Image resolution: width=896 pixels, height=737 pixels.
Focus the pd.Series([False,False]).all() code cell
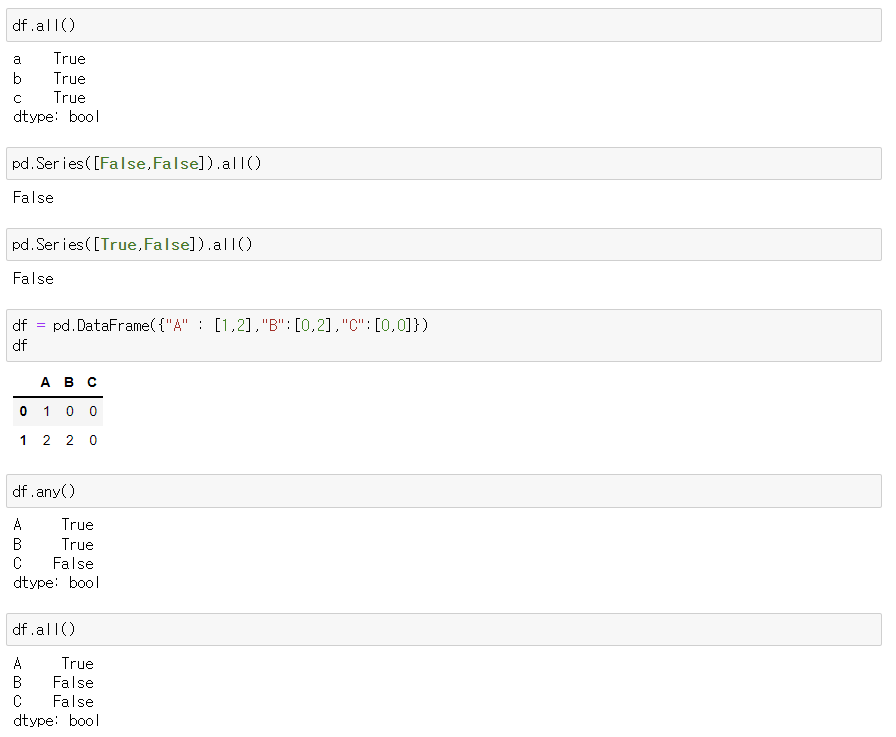443,163
